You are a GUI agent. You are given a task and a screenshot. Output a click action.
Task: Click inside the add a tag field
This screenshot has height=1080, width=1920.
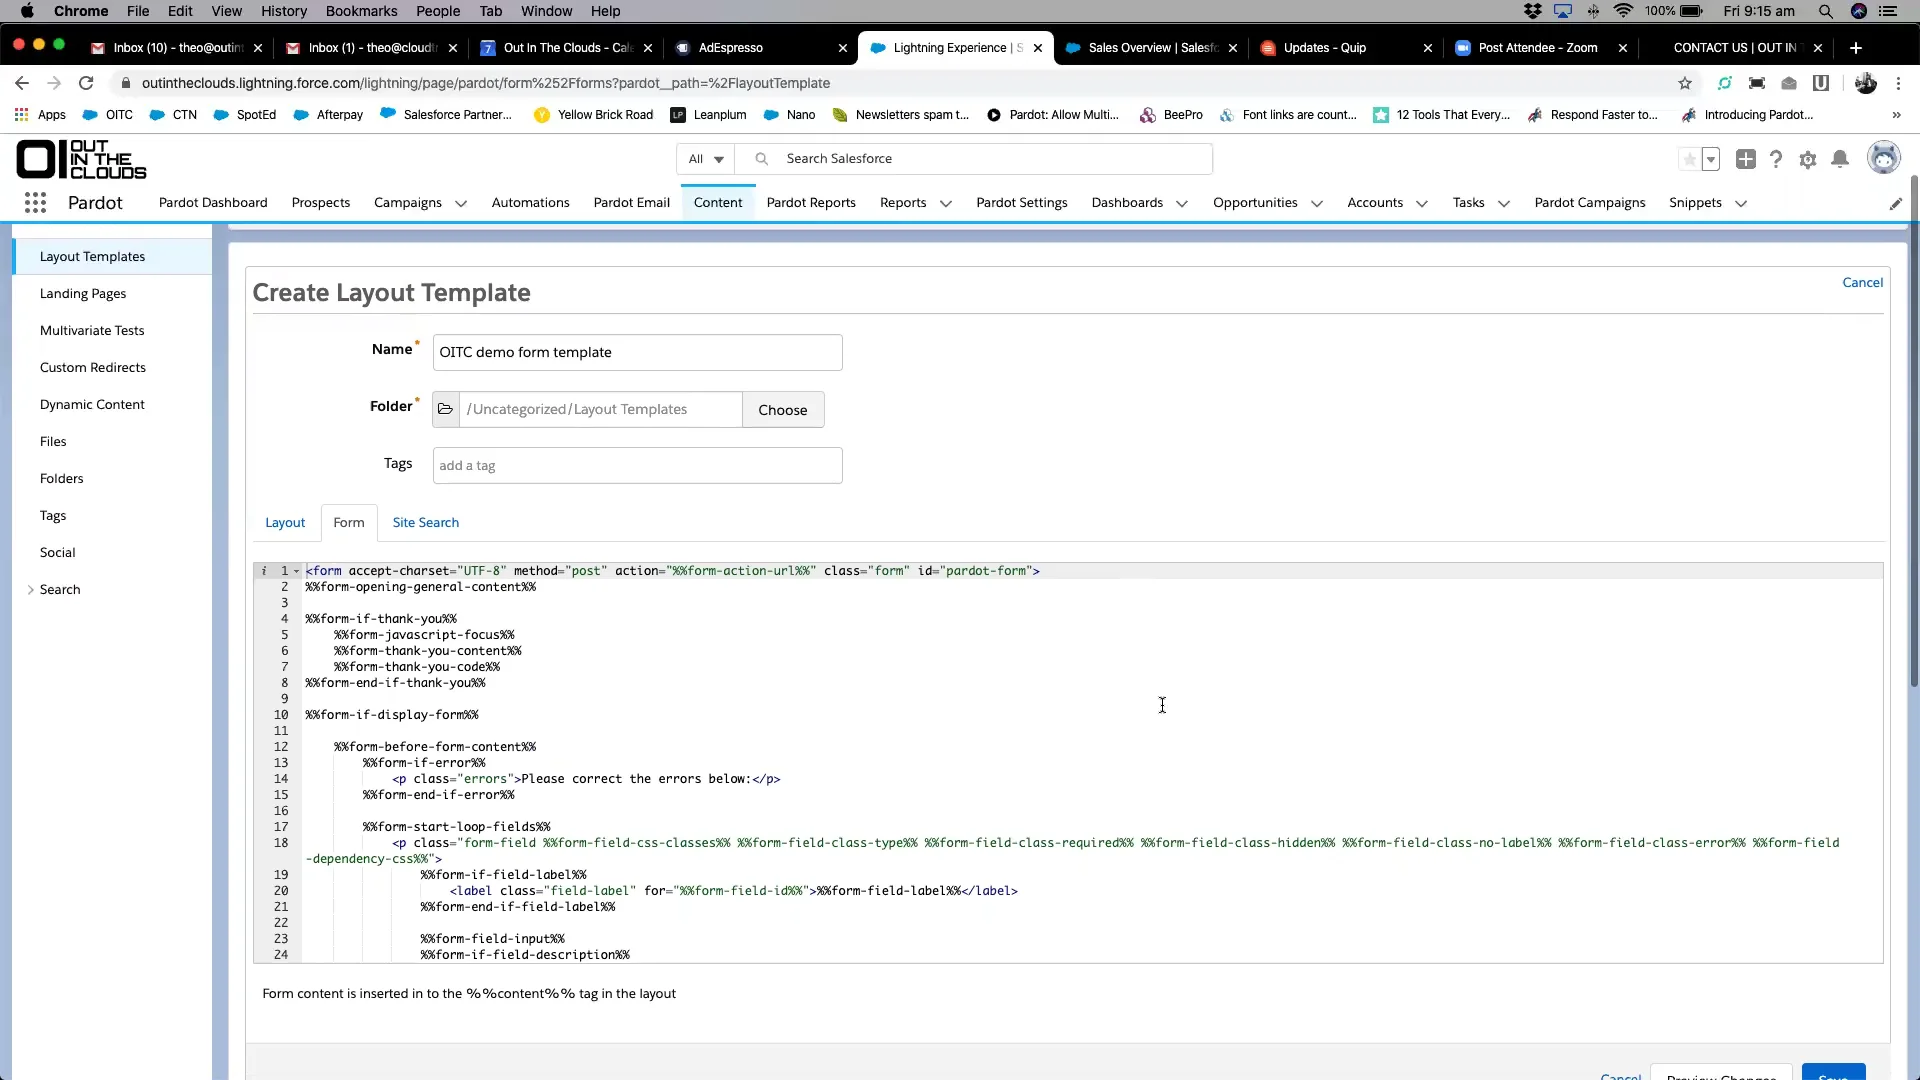click(x=637, y=465)
